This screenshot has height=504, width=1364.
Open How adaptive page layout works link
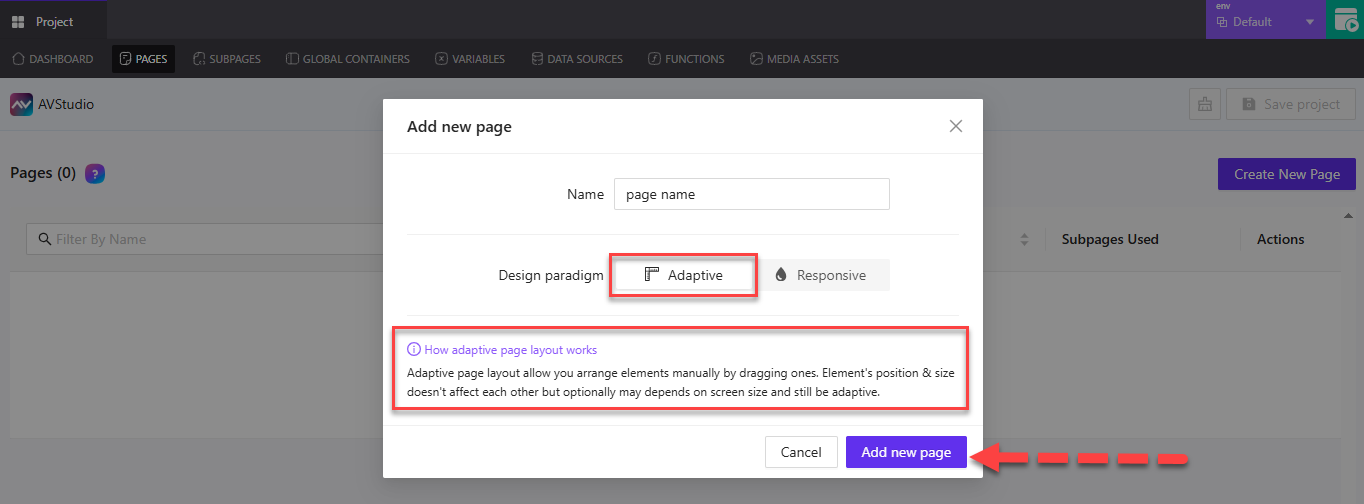[502, 350]
